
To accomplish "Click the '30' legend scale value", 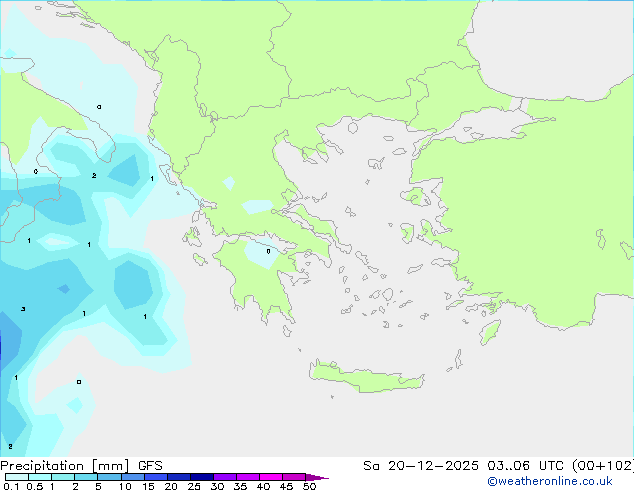I will (218, 486).
